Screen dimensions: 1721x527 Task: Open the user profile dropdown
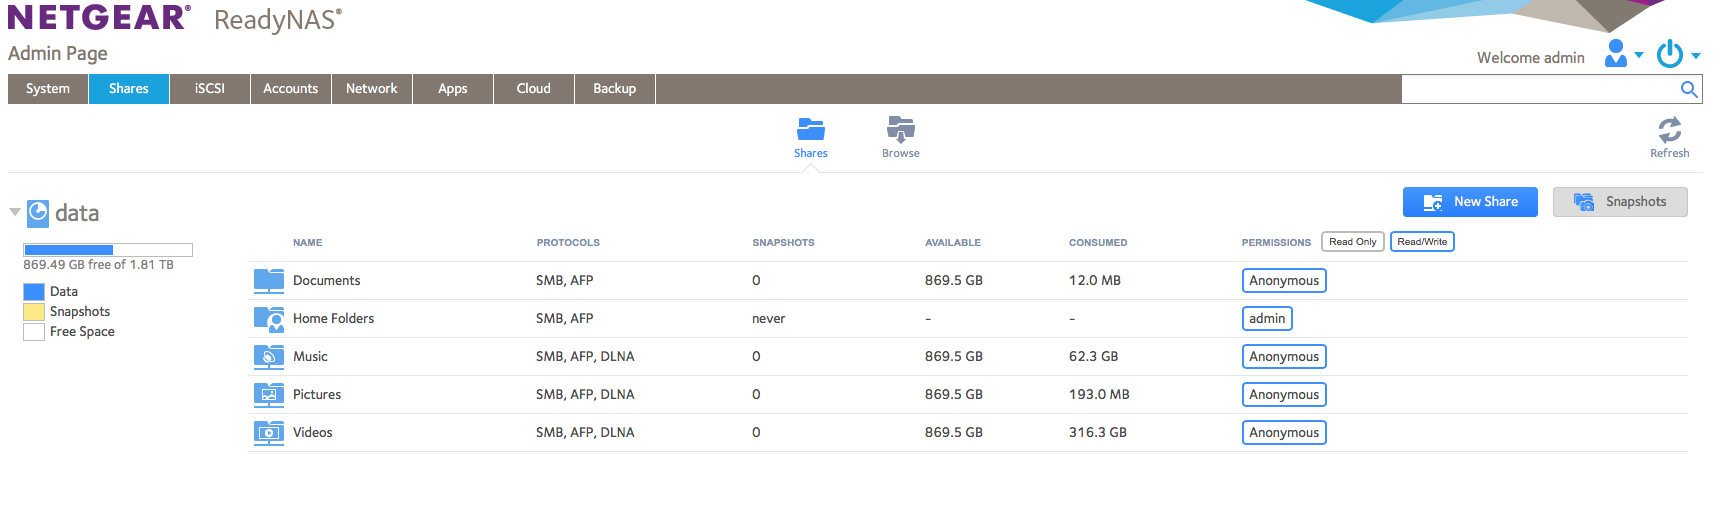coord(1622,54)
